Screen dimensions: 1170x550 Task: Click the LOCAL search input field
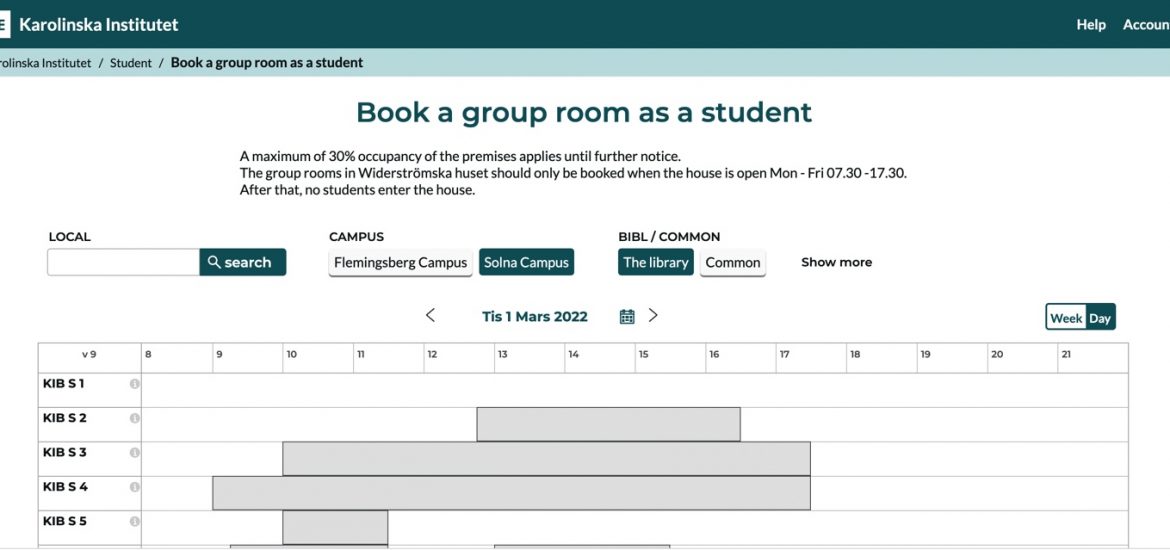pyautogui.click(x=123, y=263)
